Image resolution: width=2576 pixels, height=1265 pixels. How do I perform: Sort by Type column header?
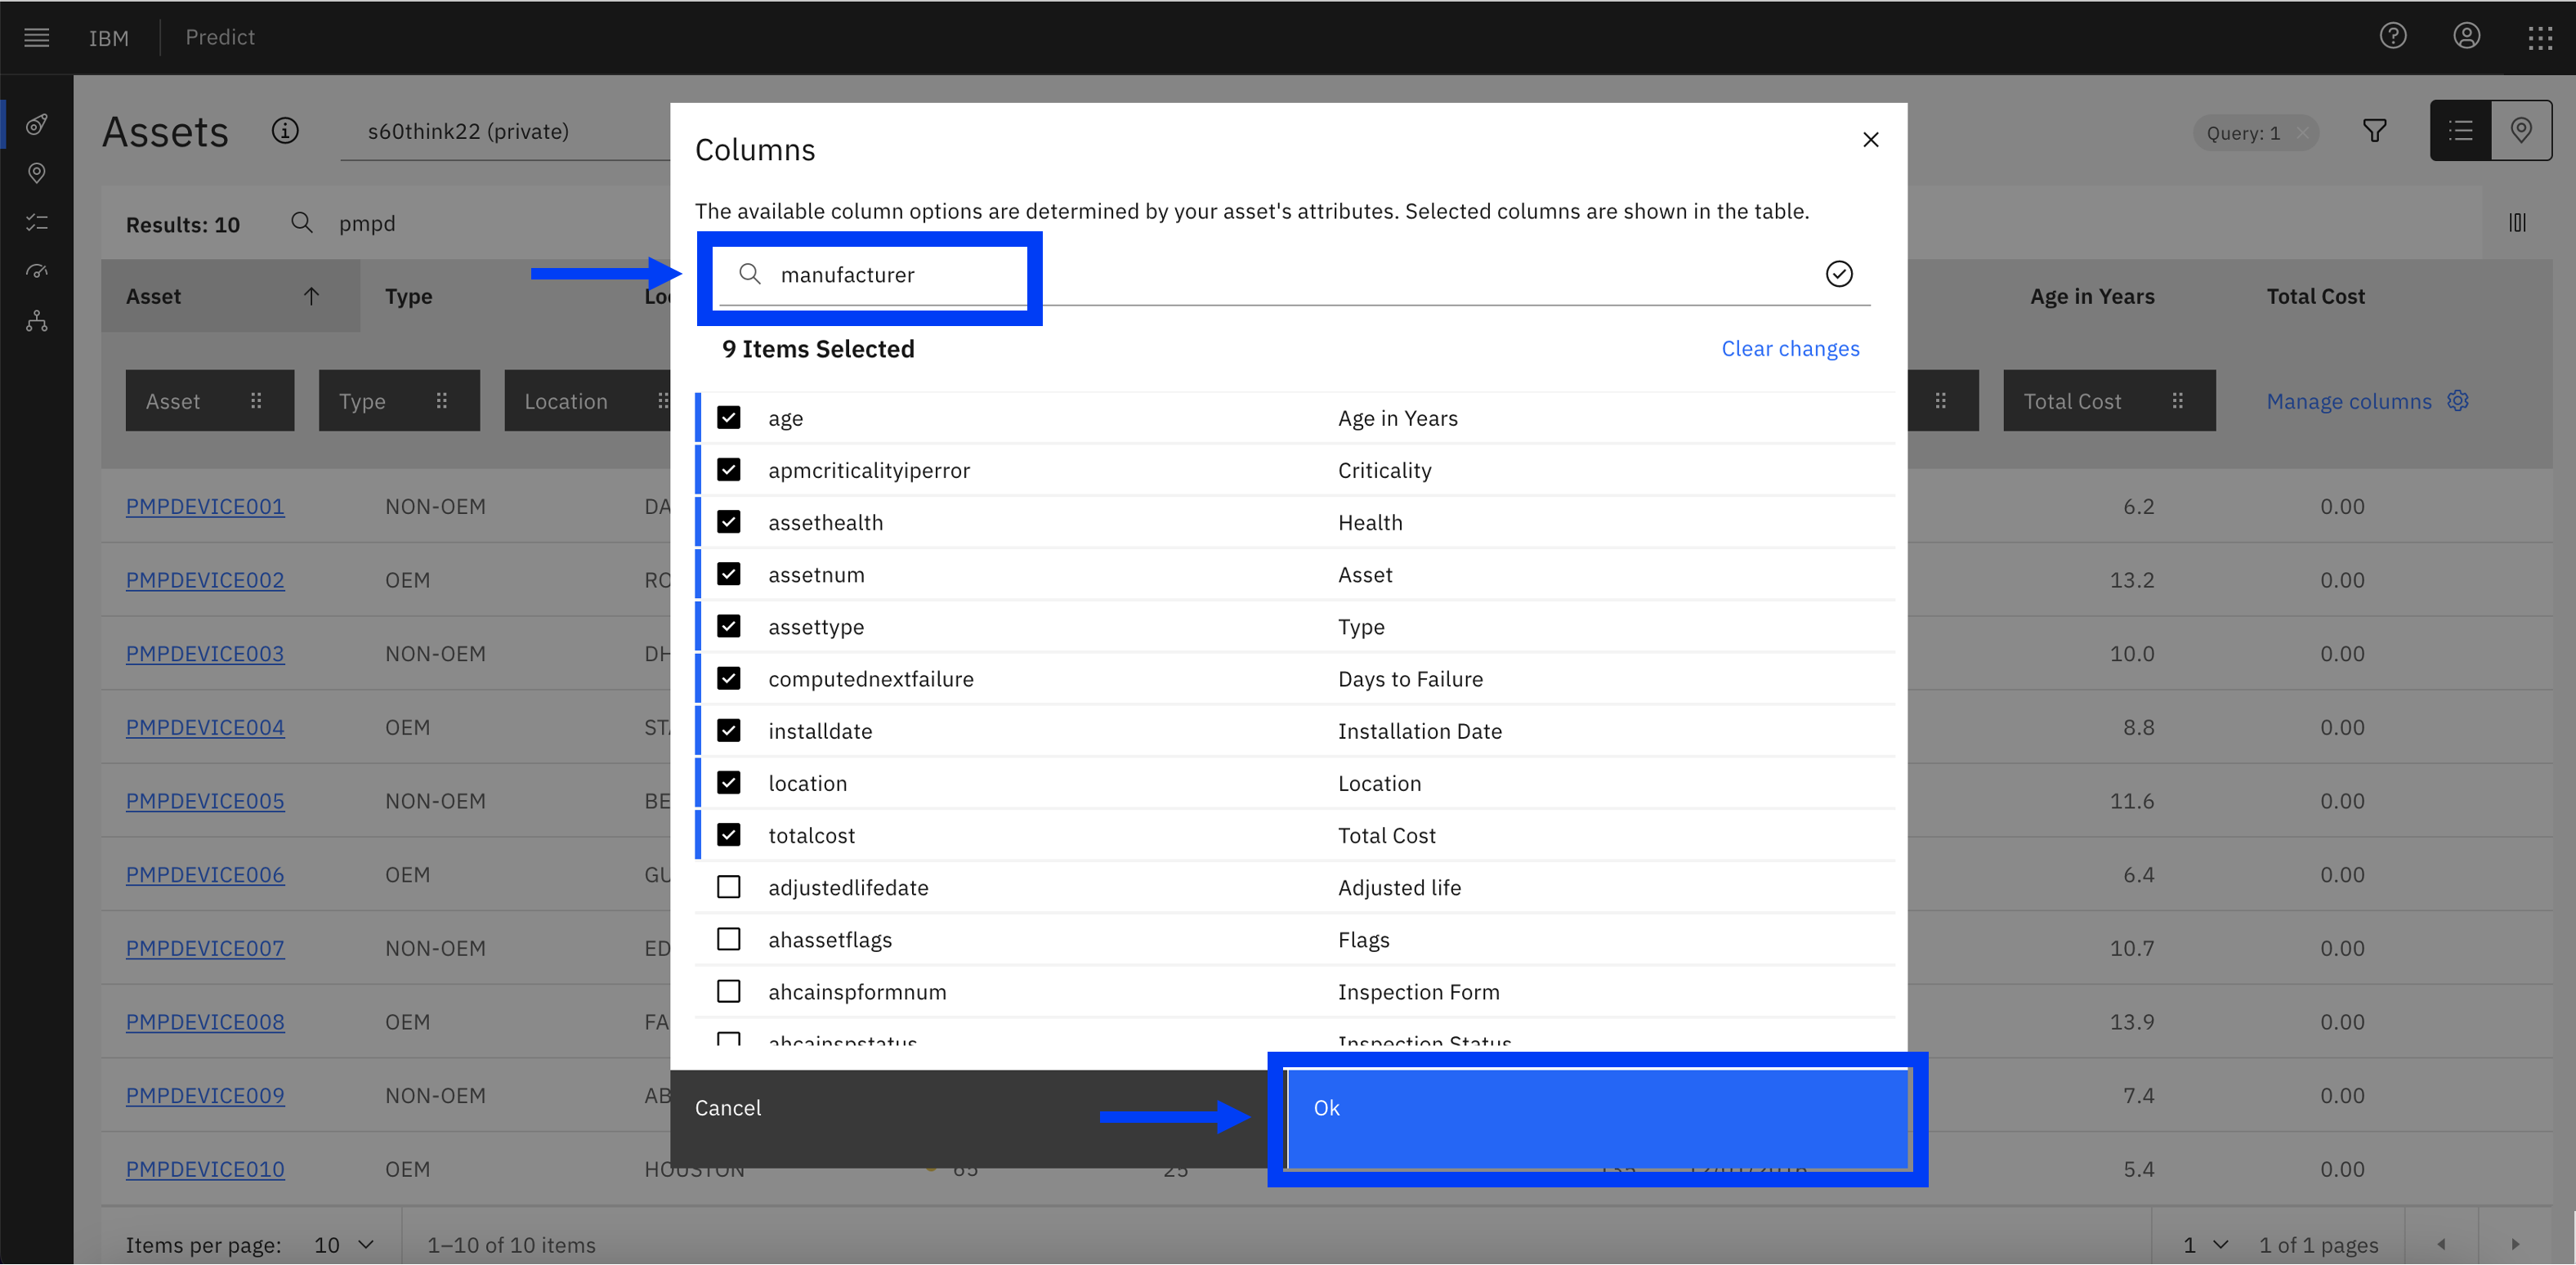(x=408, y=296)
